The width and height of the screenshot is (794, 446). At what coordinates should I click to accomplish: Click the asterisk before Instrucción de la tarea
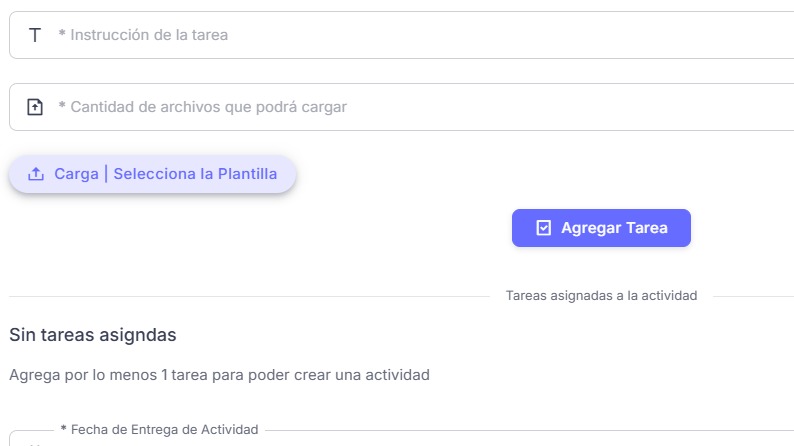pyautogui.click(x=62, y=36)
